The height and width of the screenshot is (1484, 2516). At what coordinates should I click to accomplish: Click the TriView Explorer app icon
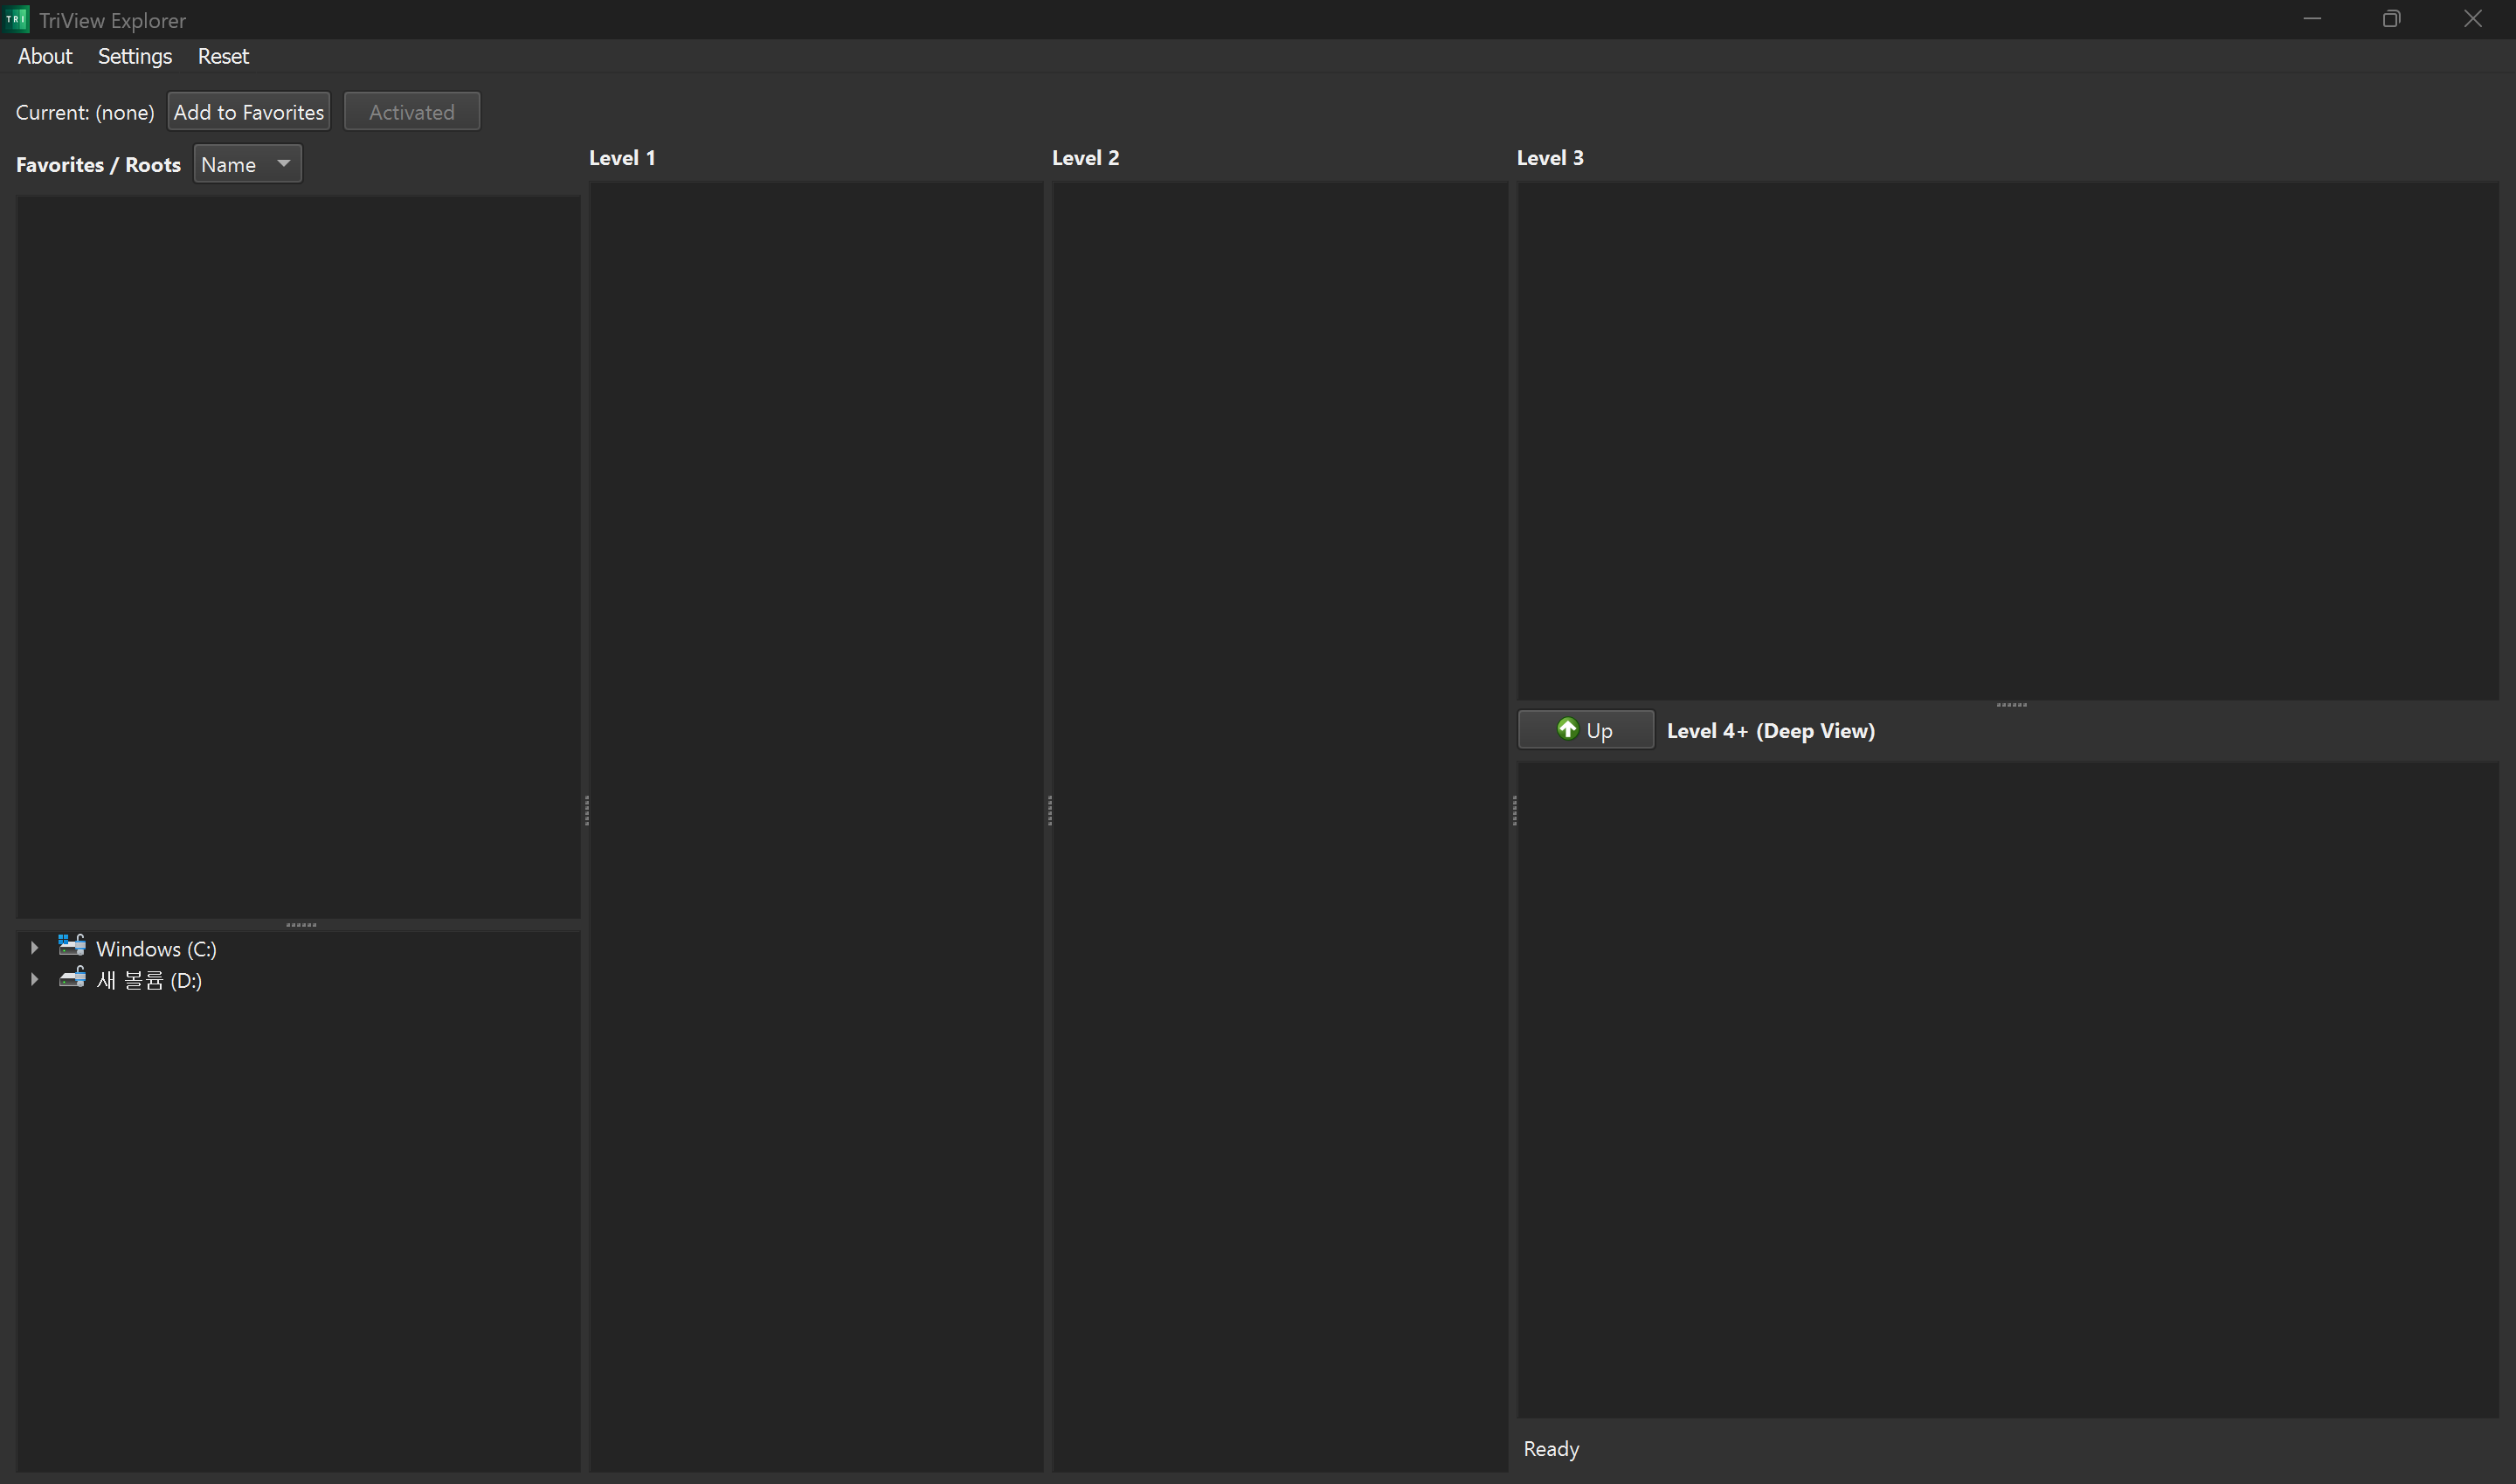(x=16, y=19)
